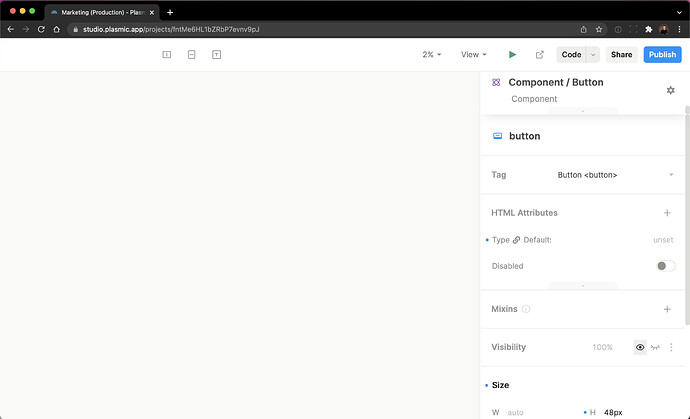Click the Mixins info icon
Viewport: 690px width, 419px height.
[526, 310]
